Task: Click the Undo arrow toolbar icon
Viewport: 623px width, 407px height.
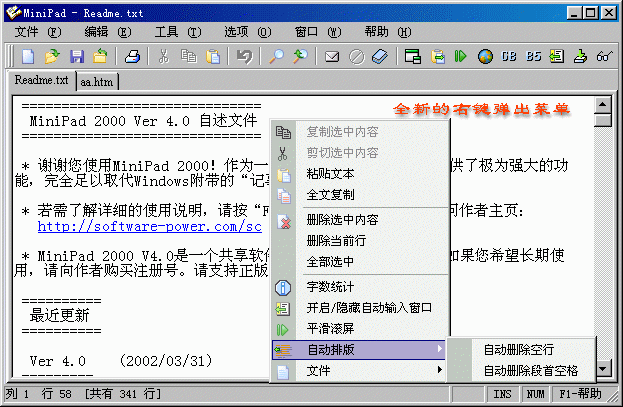Action: click(244, 56)
